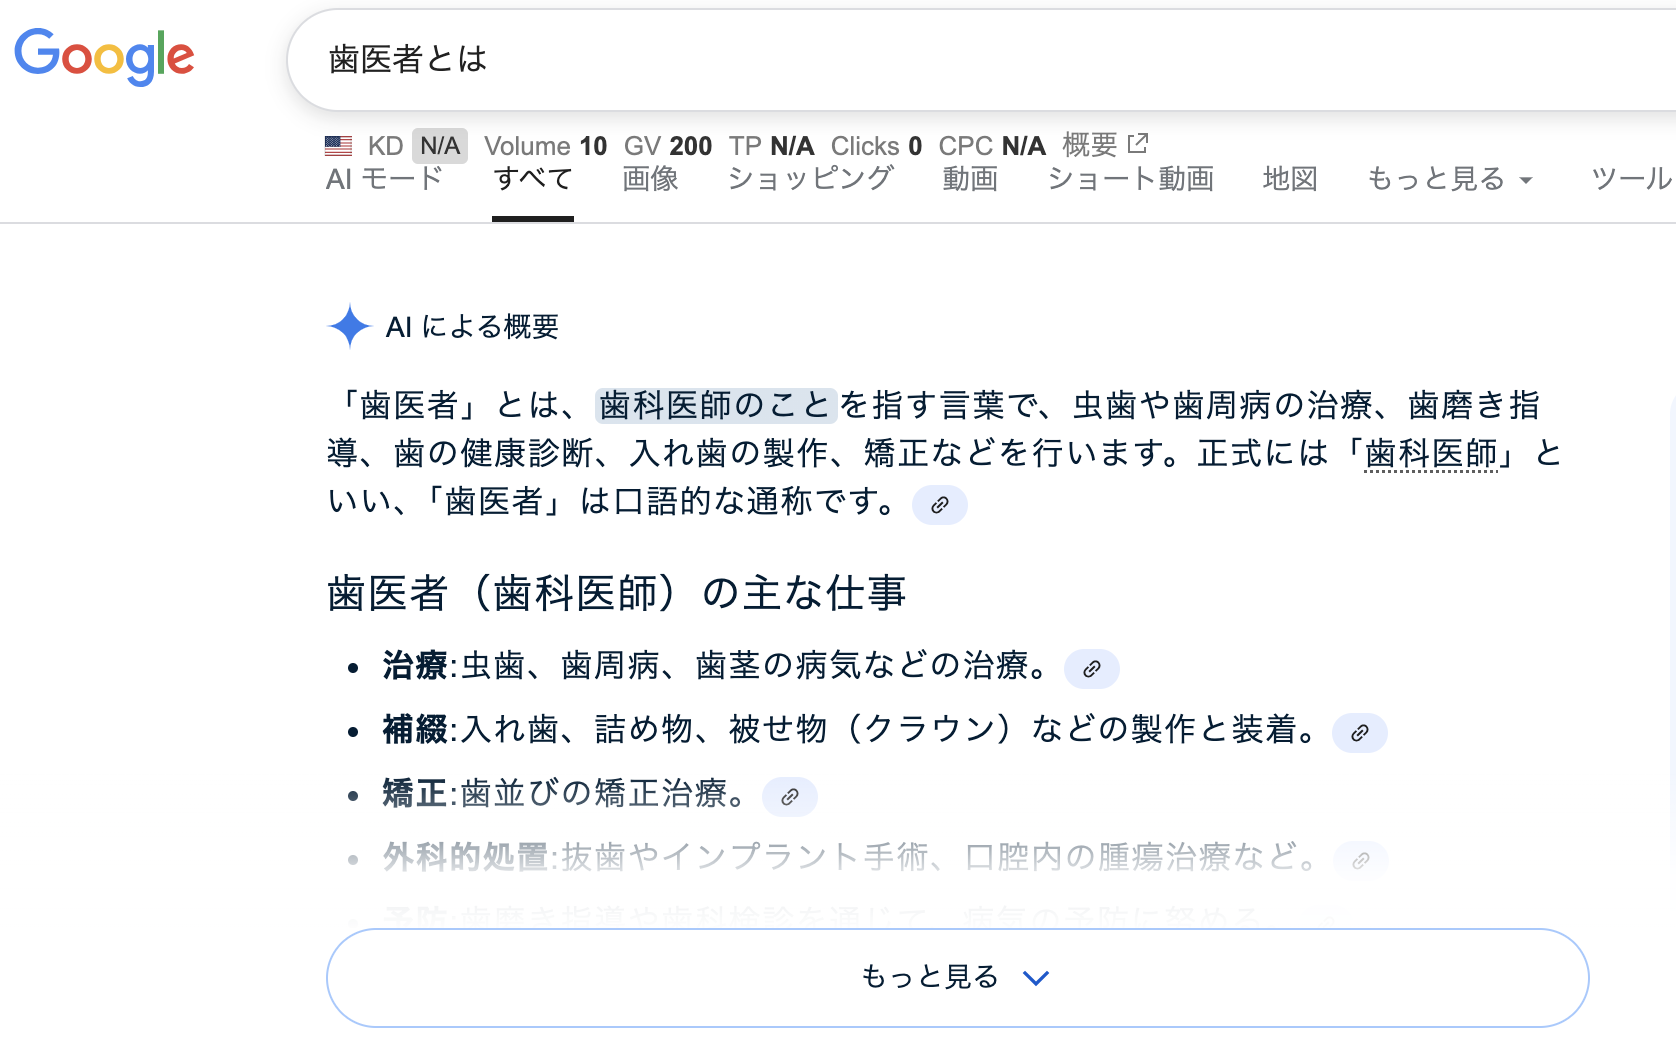This screenshot has width=1676, height=1060.
Task: Expand the もっと見る button at page bottom
Action: [x=957, y=977]
